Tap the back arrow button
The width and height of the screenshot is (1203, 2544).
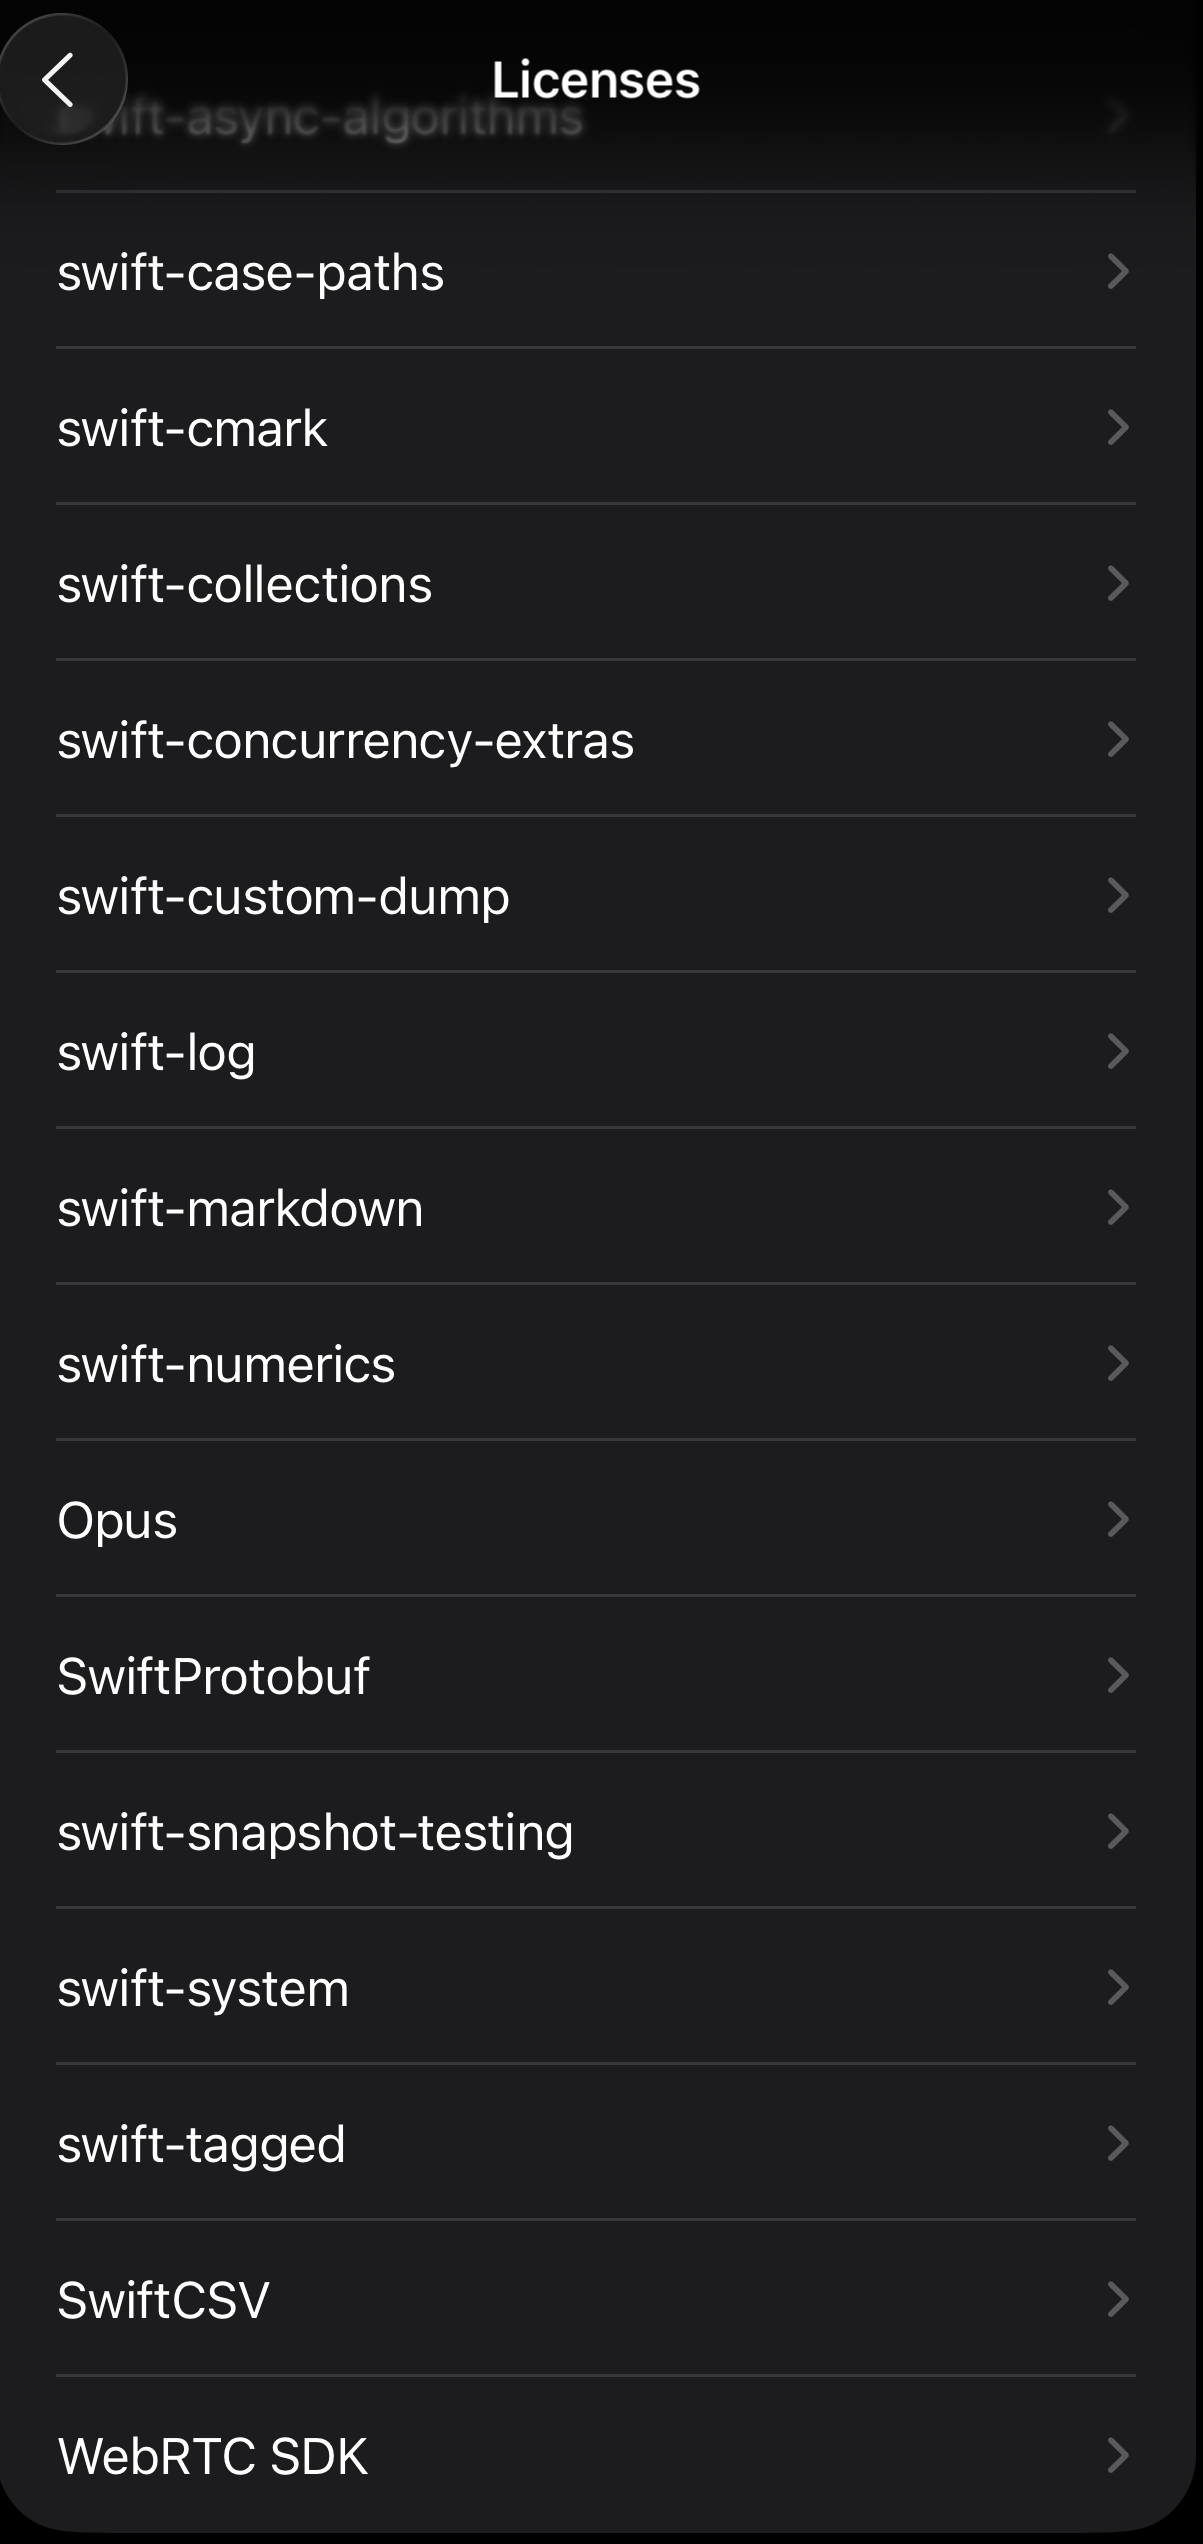click(x=60, y=80)
